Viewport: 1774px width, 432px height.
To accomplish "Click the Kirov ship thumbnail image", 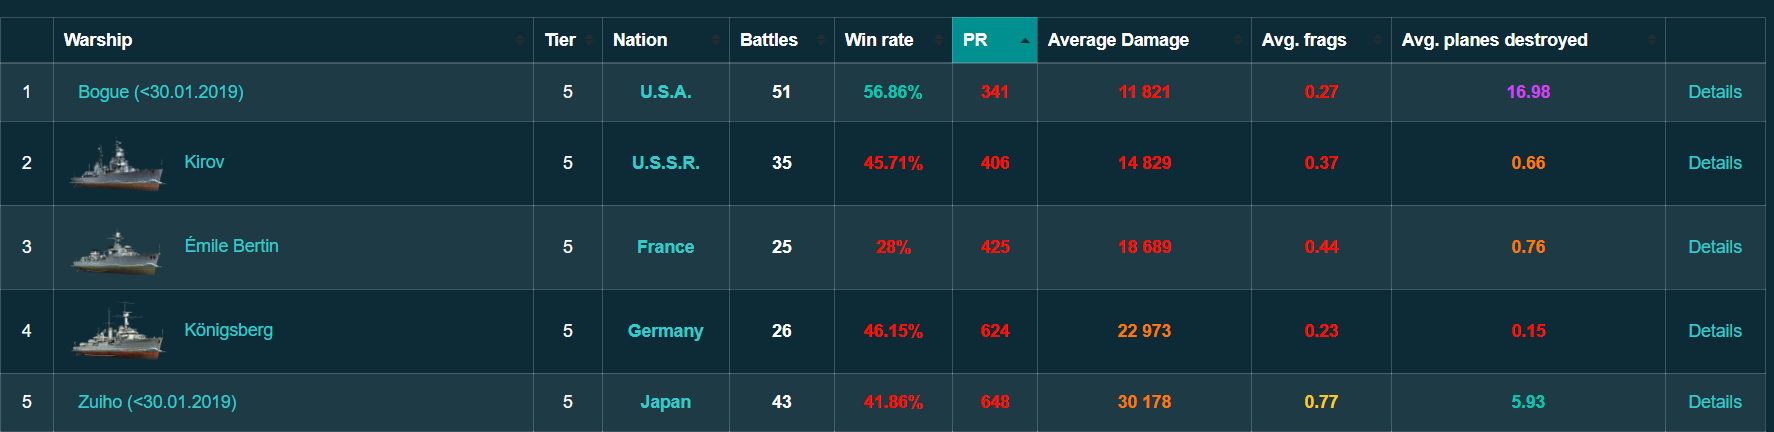I will coord(116,166).
